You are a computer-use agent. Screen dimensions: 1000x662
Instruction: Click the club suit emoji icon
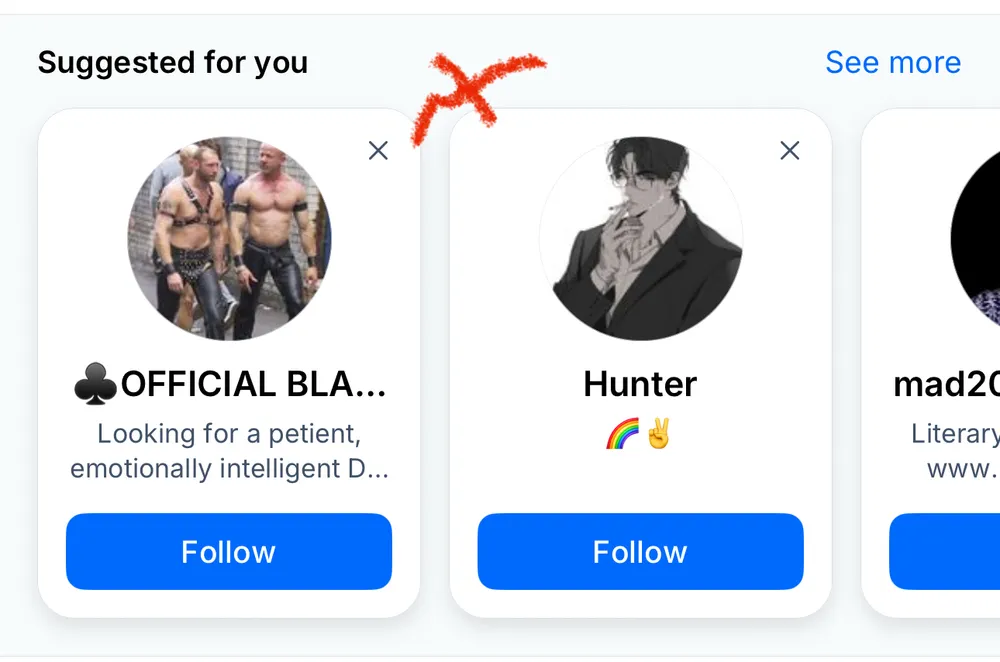point(94,385)
